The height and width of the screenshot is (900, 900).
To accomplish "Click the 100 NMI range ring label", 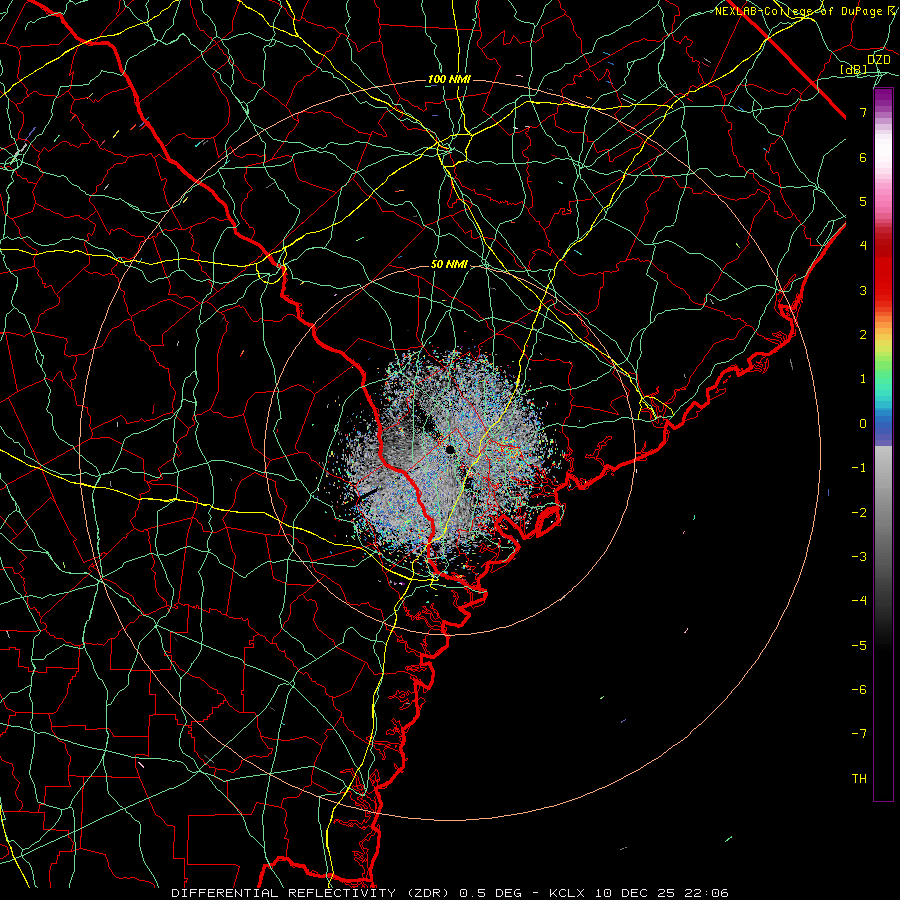I will 449,79.
